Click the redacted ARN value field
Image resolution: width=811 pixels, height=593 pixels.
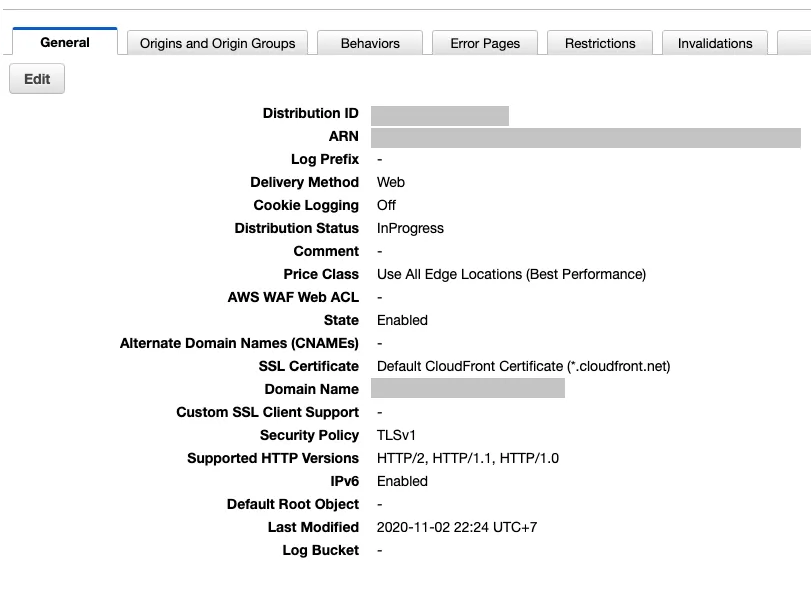pyautogui.click(x=586, y=137)
